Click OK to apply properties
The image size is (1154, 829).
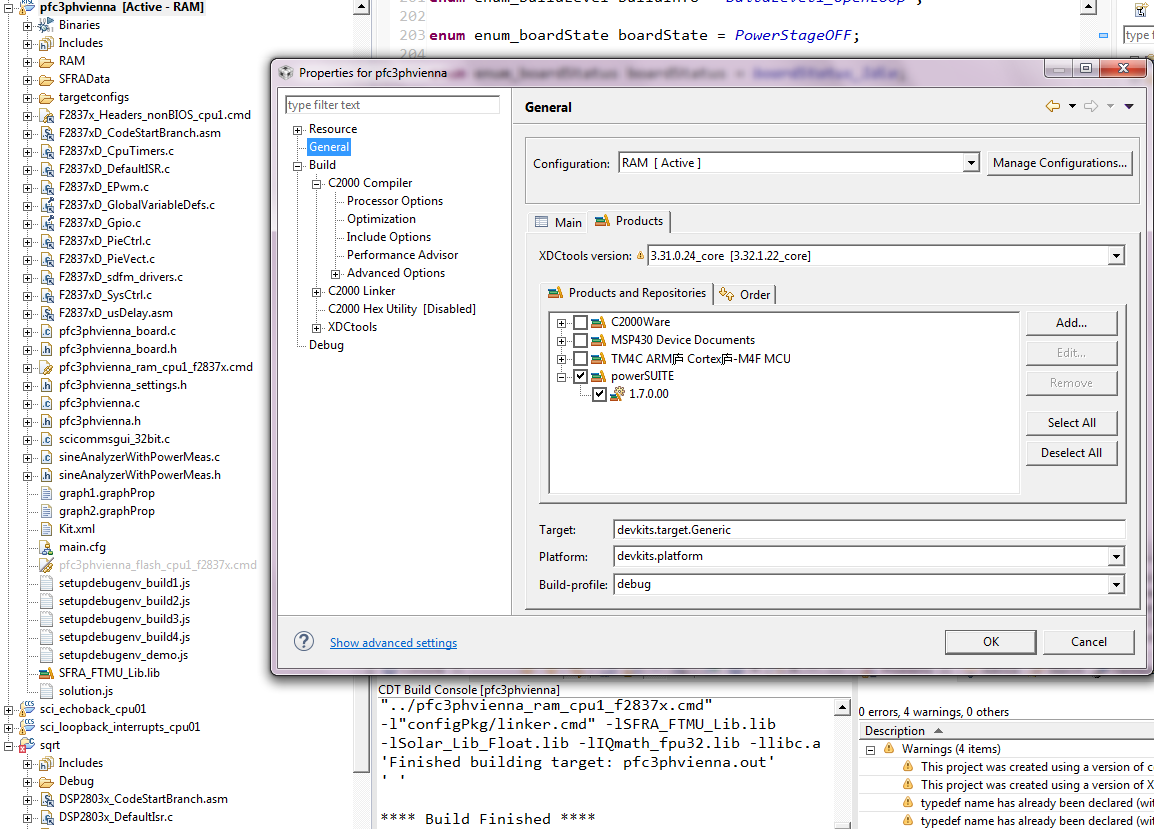click(x=991, y=641)
